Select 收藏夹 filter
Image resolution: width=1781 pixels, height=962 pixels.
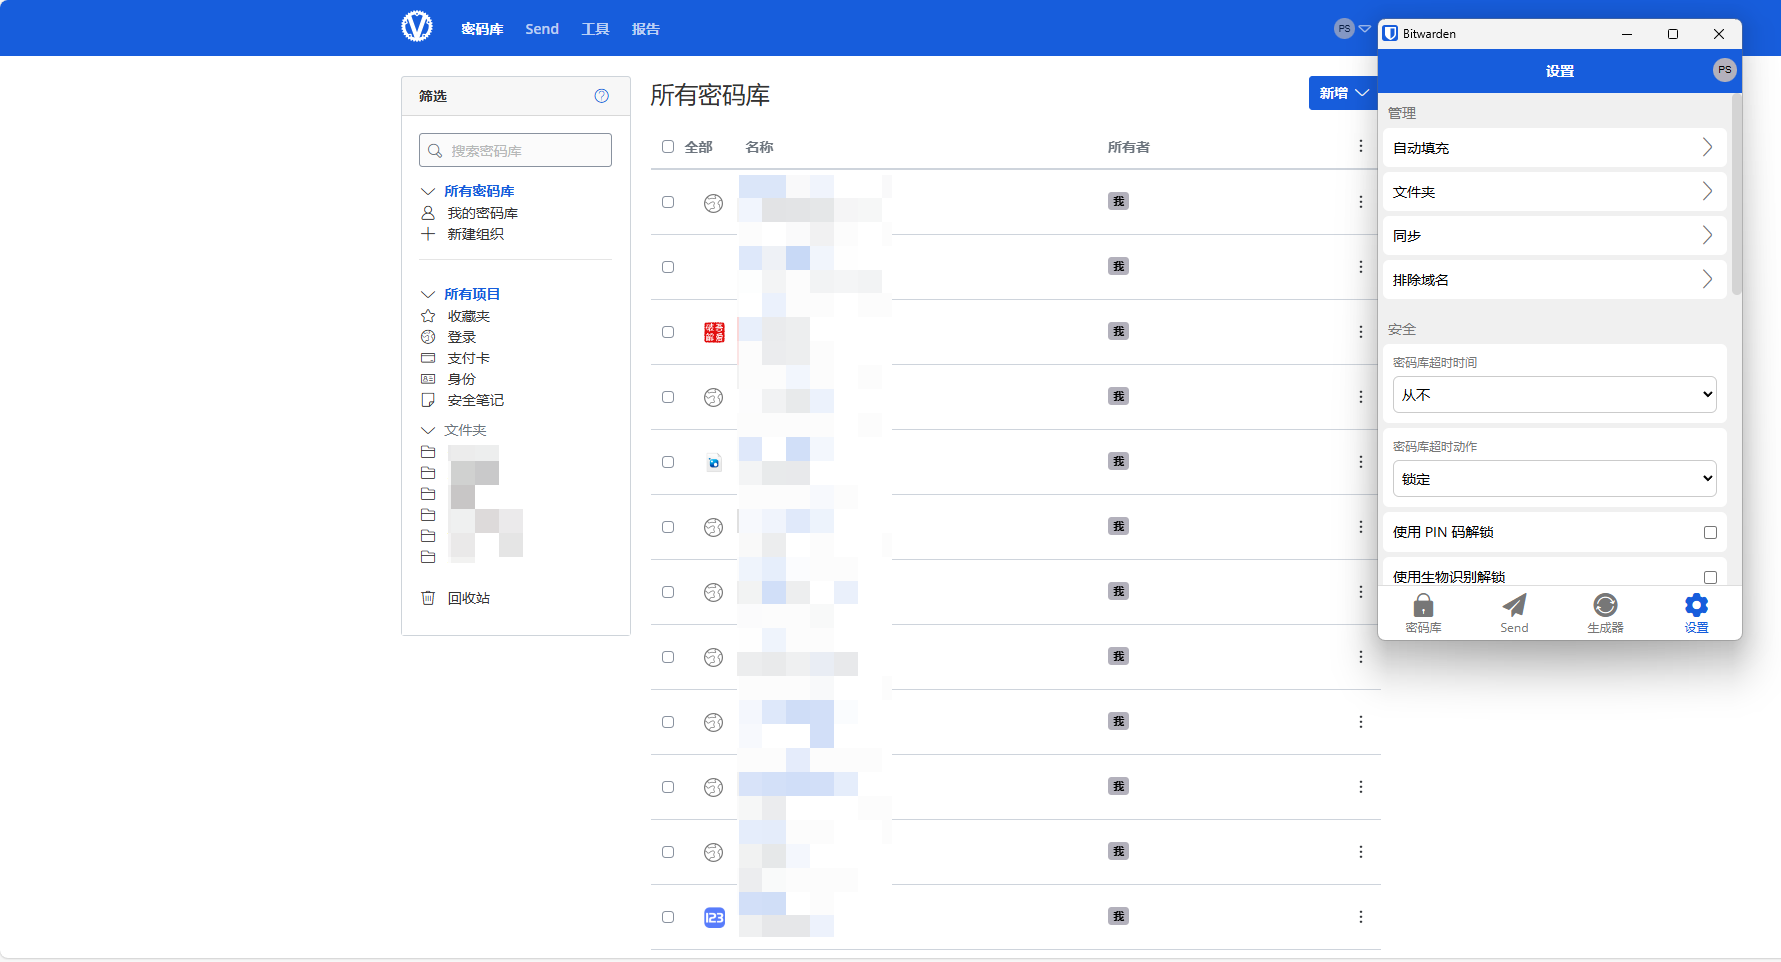(x=468, y=316)
